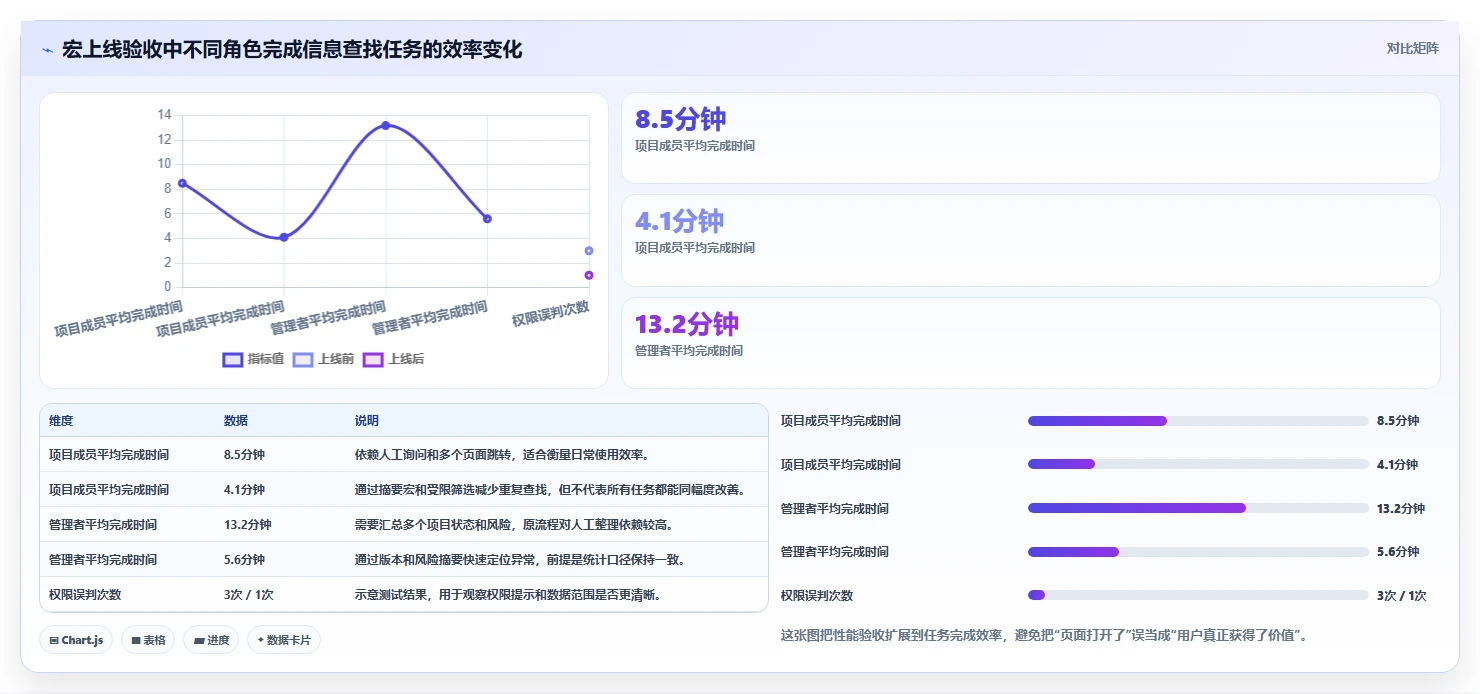Select the 13.2分钟 value right of progress bar
The height and width of the screenshot is (694, 1480).
point(1401,508)
